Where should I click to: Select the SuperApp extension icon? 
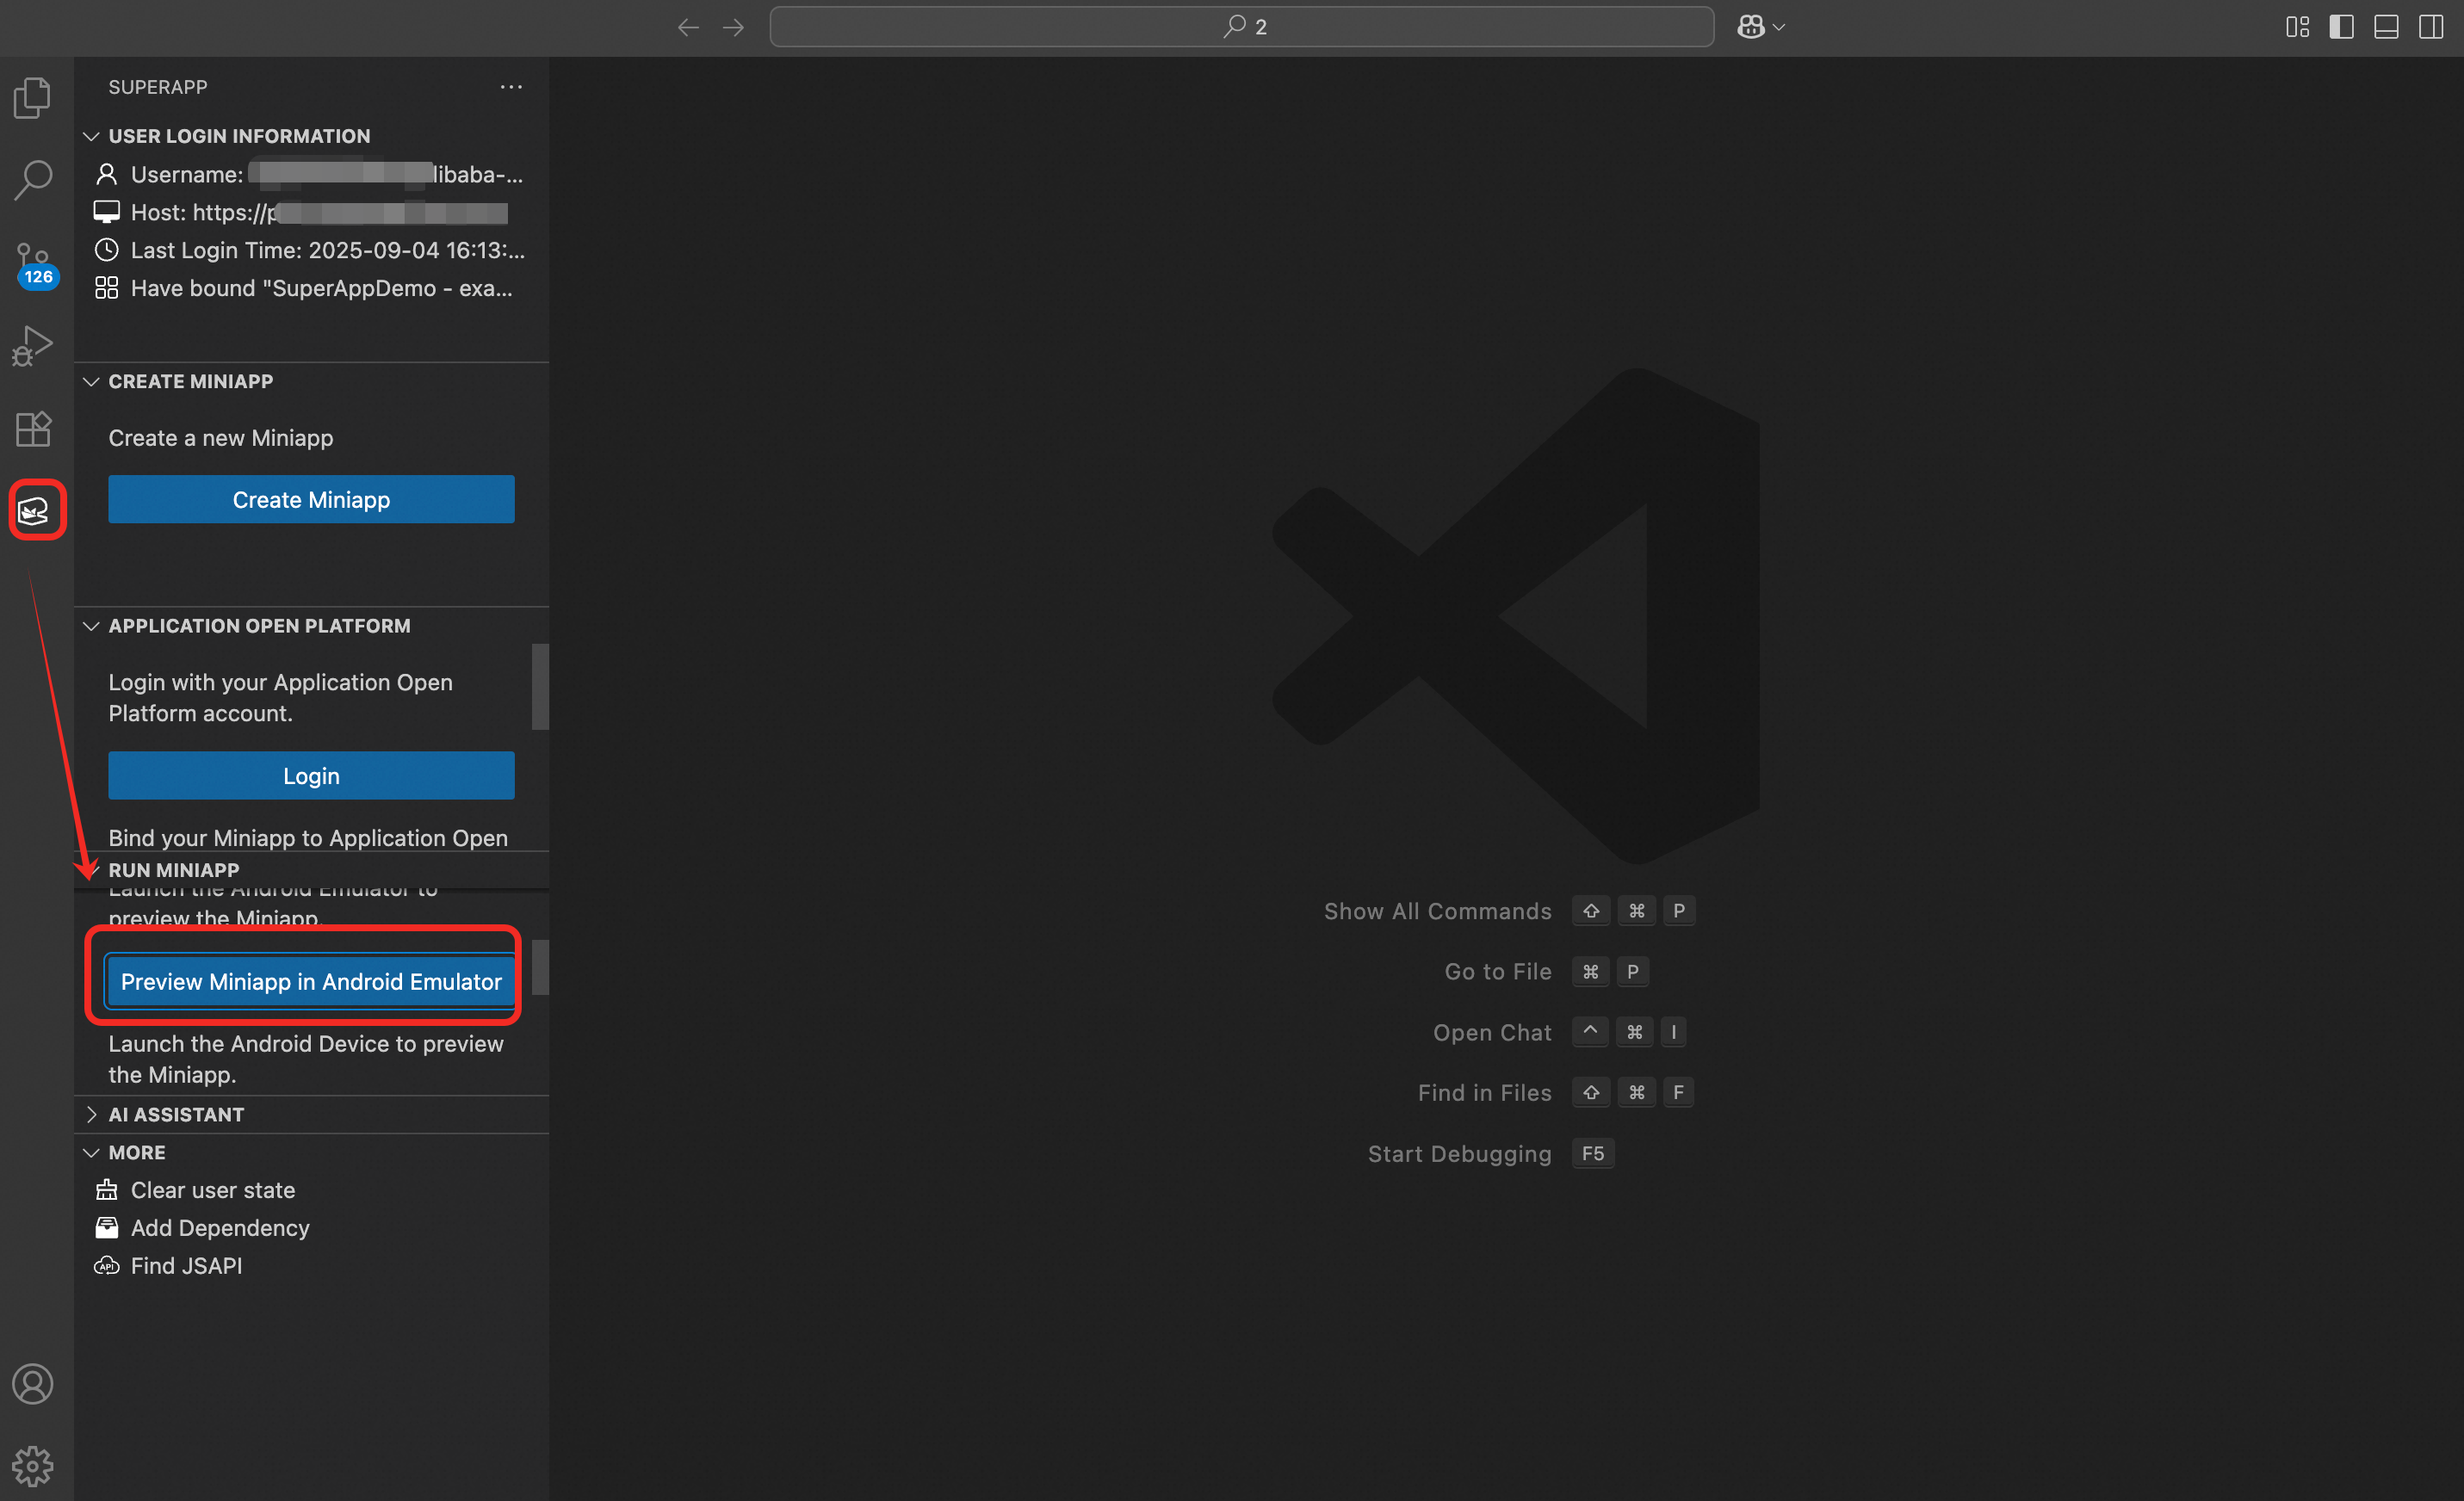click(x=35, y=511)
